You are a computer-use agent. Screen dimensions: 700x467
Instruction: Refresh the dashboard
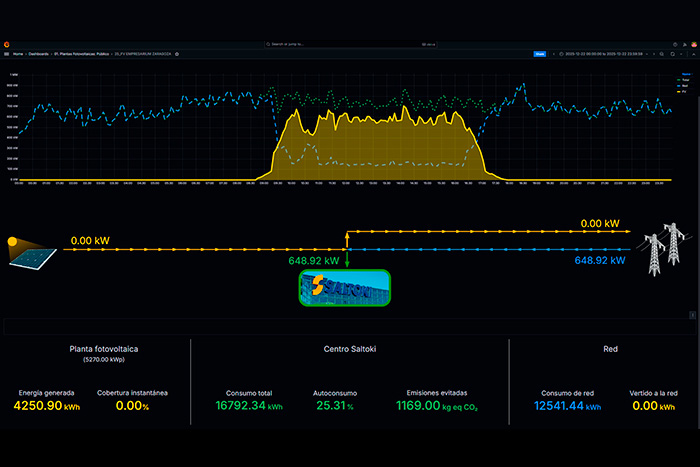click(674, 54)
